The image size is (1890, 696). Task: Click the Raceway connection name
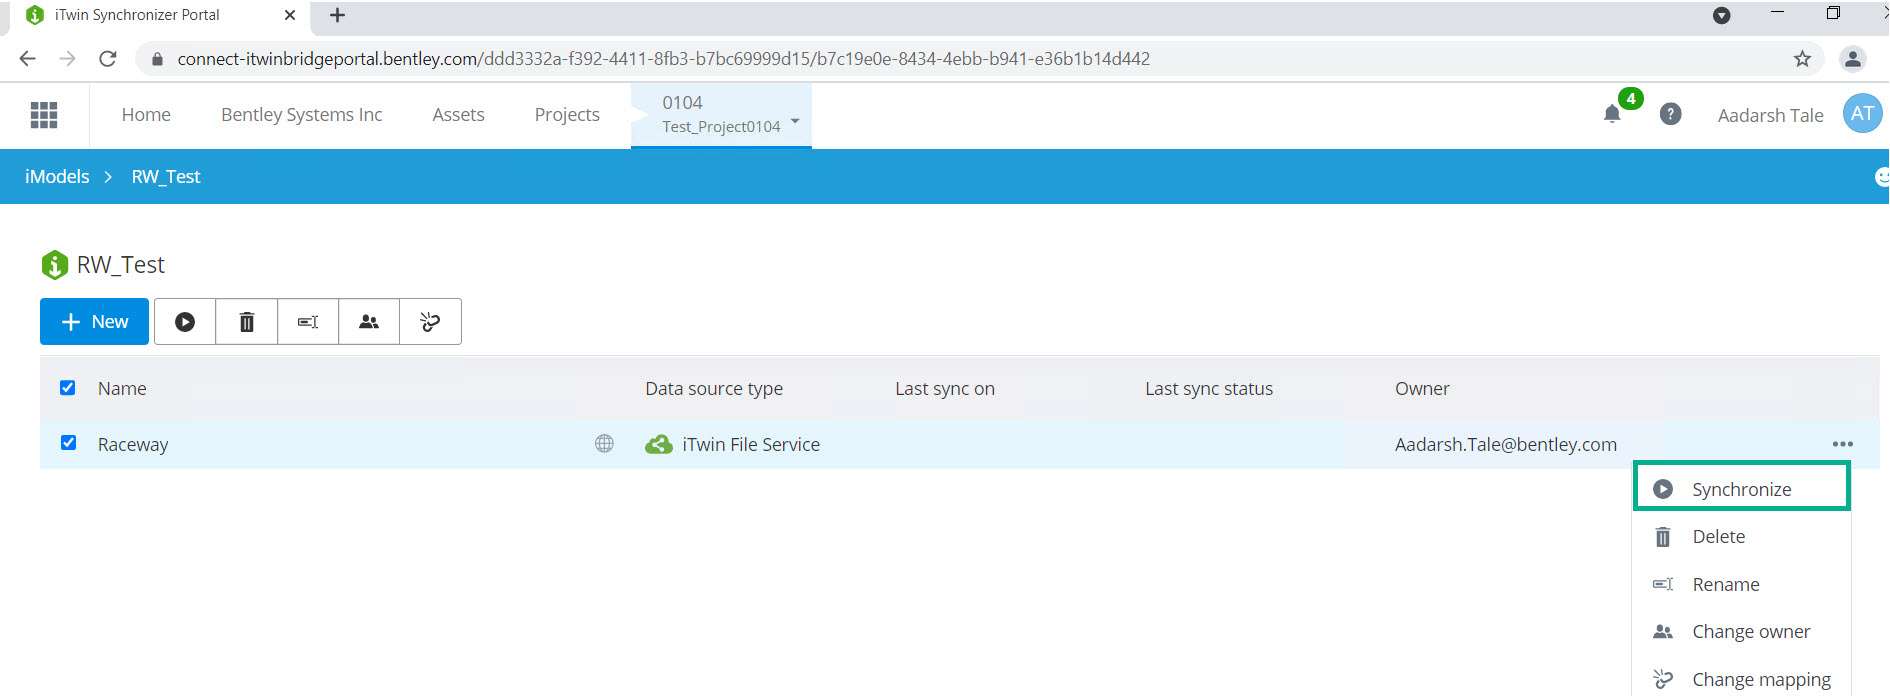133,445
